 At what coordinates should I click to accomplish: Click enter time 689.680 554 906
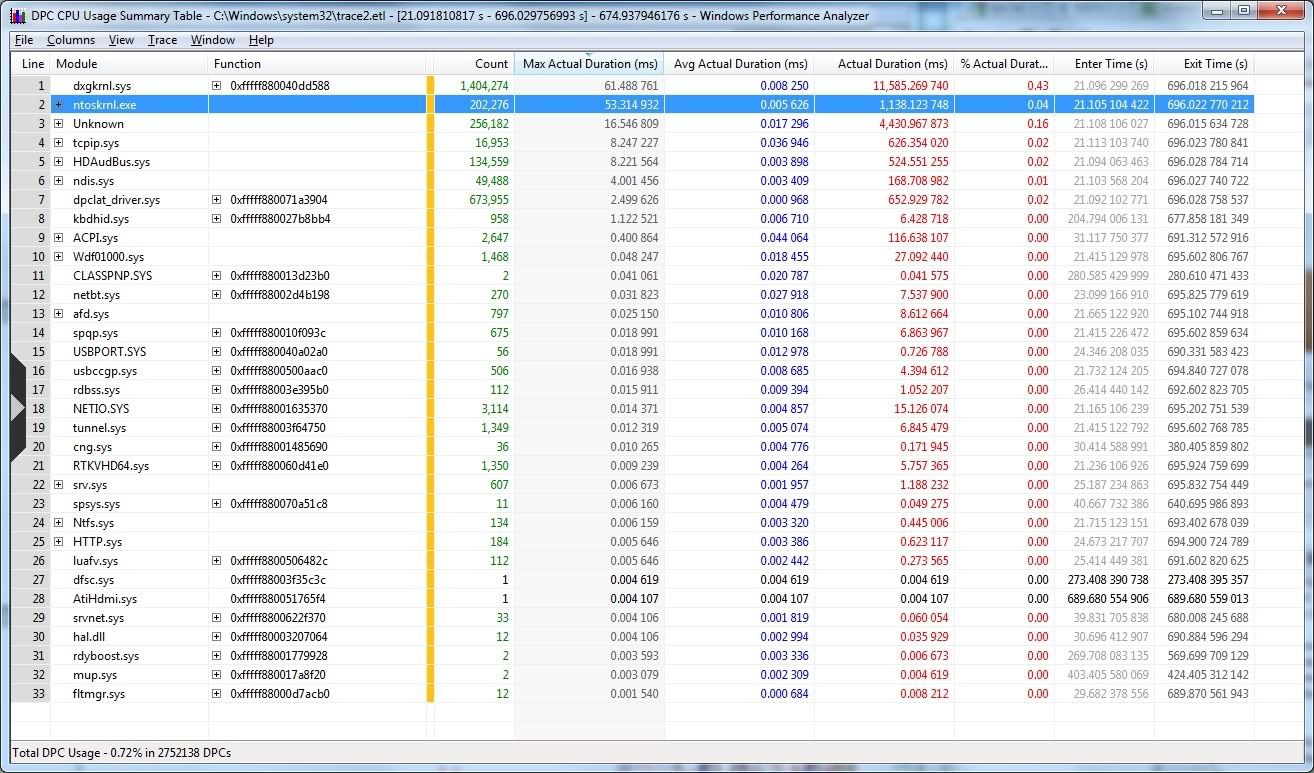point(1108,599)
